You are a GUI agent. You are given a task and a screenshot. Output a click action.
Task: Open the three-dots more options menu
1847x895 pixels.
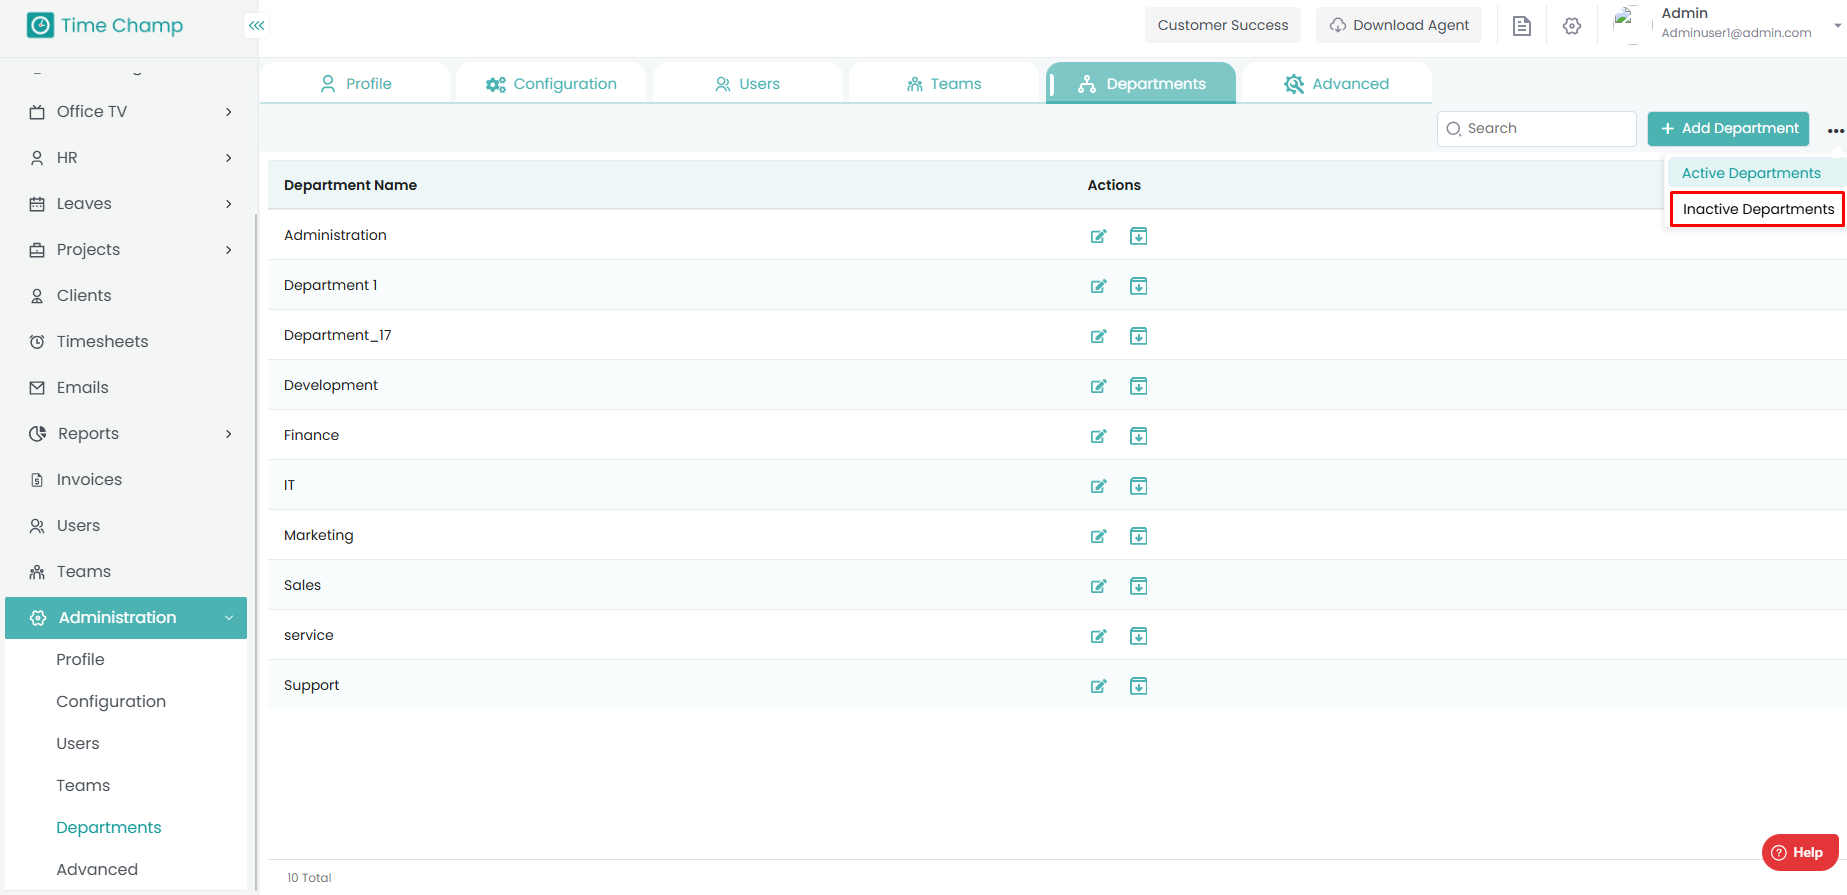1835,130
